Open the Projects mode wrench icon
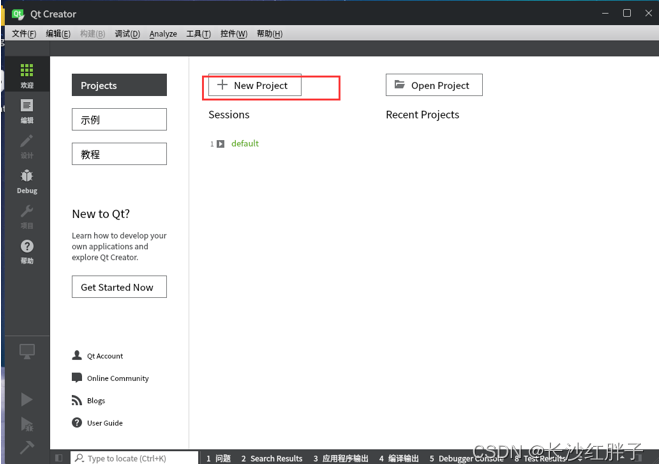Screen dimensions: 659x471 tap(26, 211)
